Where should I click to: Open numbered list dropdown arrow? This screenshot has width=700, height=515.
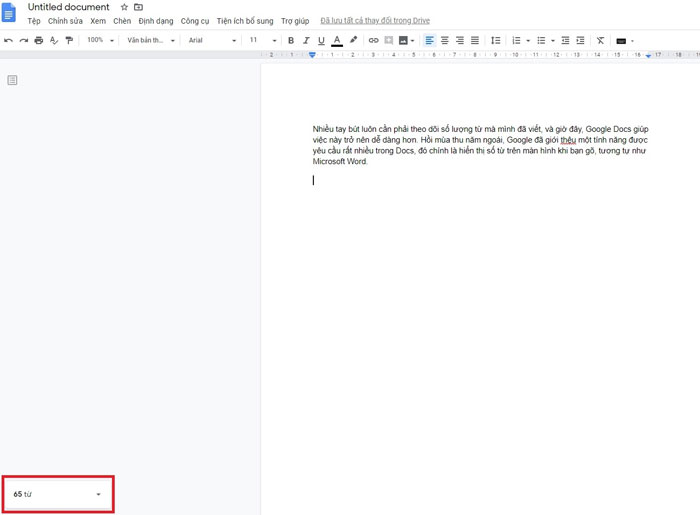coord(528,41)
